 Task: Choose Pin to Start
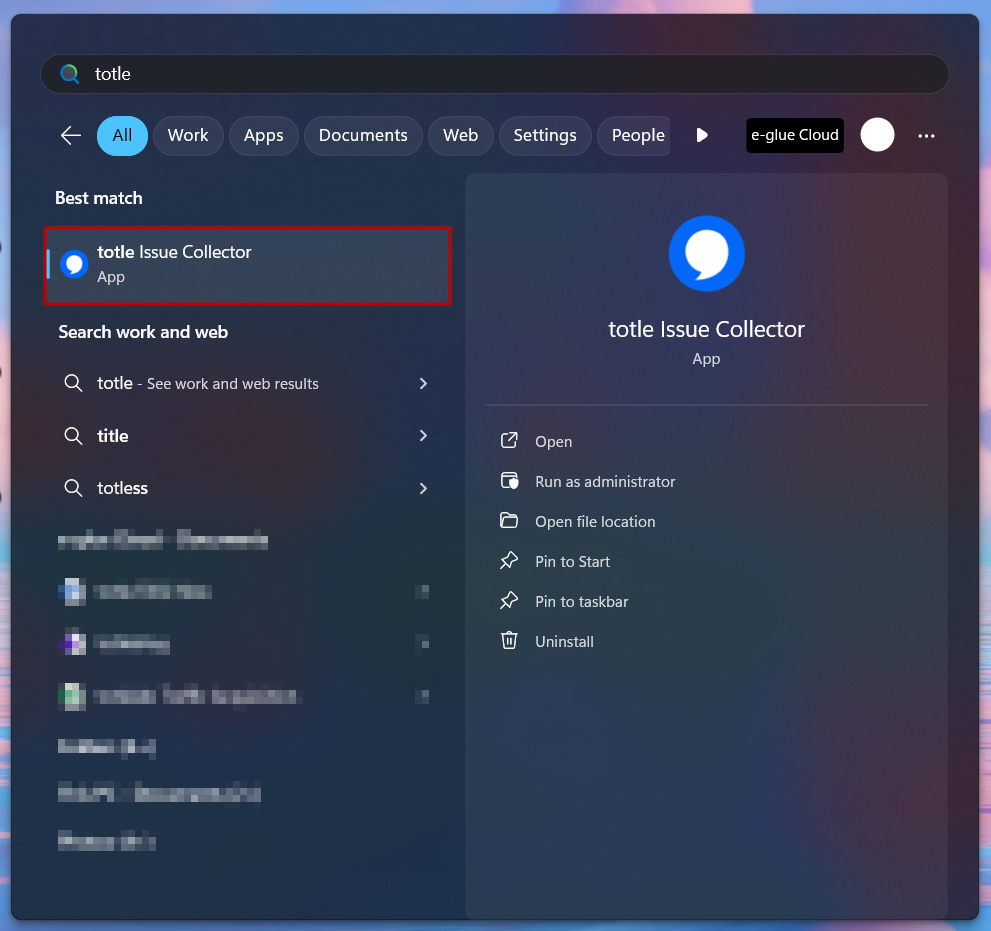pos(572,562)
